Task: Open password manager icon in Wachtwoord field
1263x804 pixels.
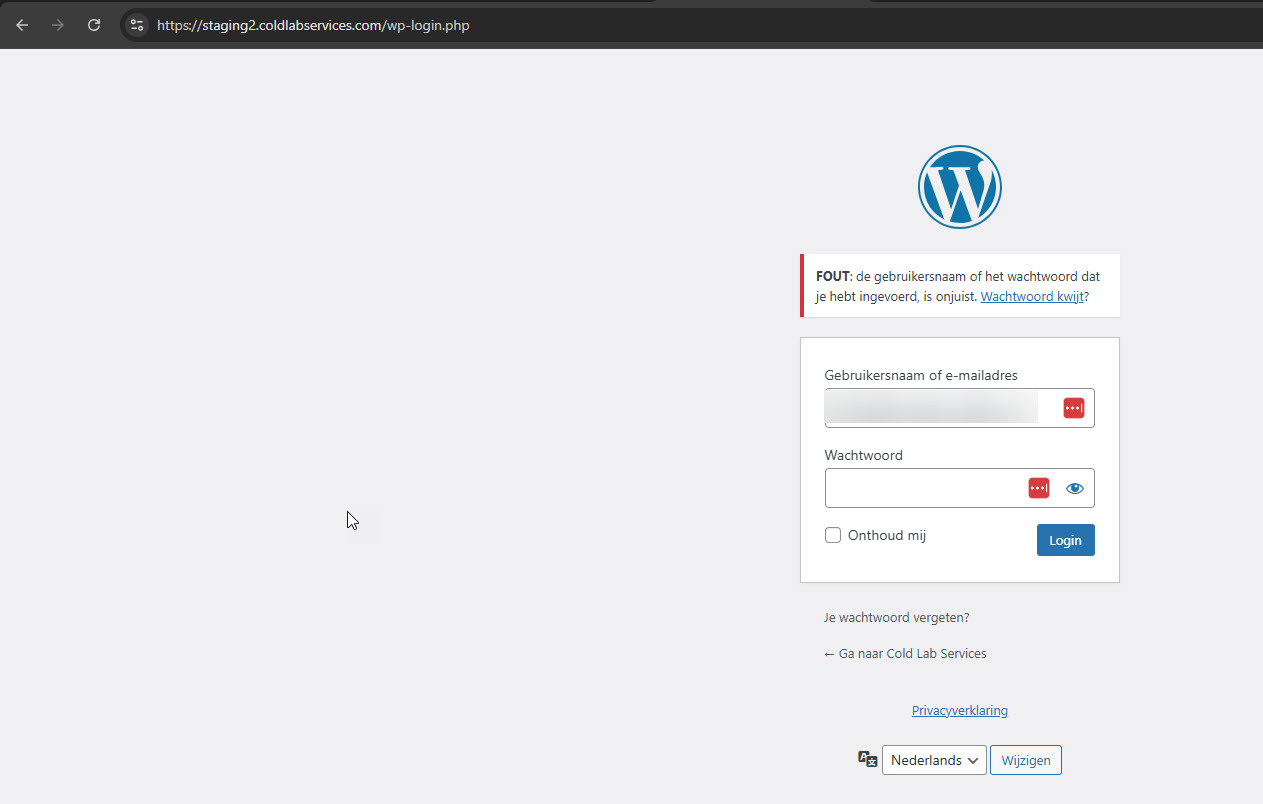Action: 1039,488
